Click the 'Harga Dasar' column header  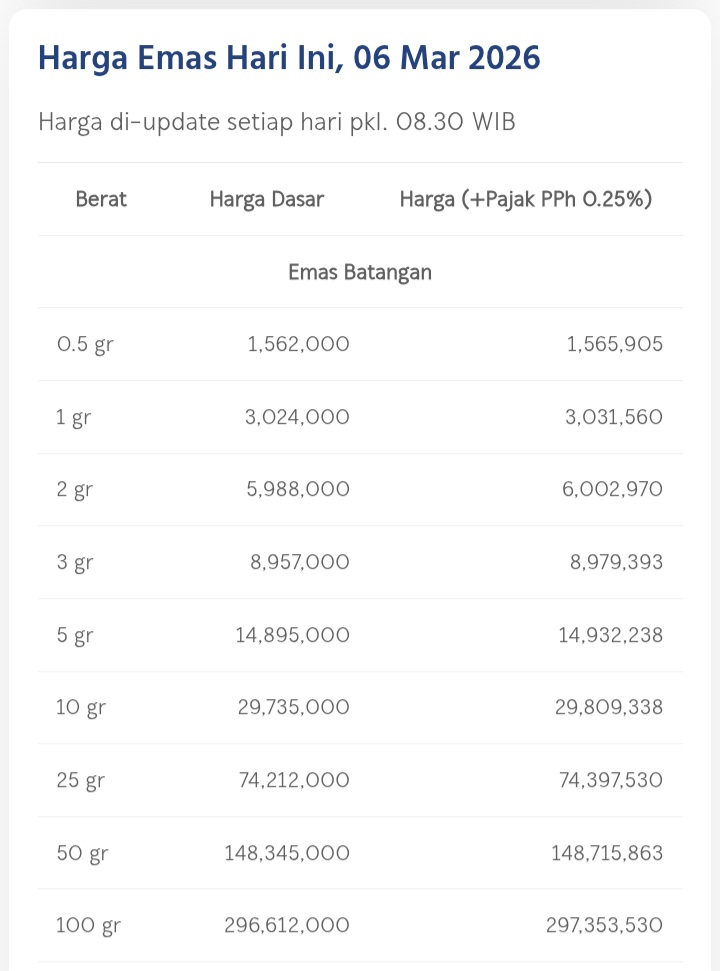[266, 199]
